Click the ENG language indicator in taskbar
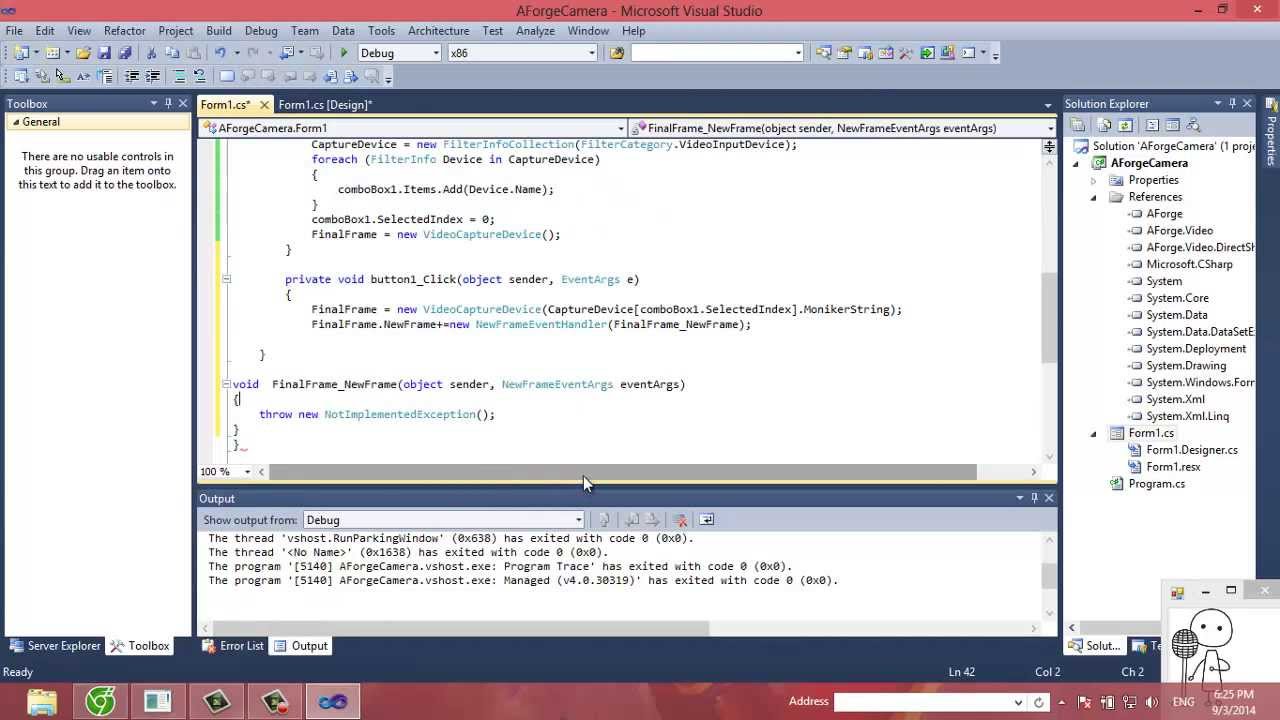Screen dimensions: 1280x720 1183,702
